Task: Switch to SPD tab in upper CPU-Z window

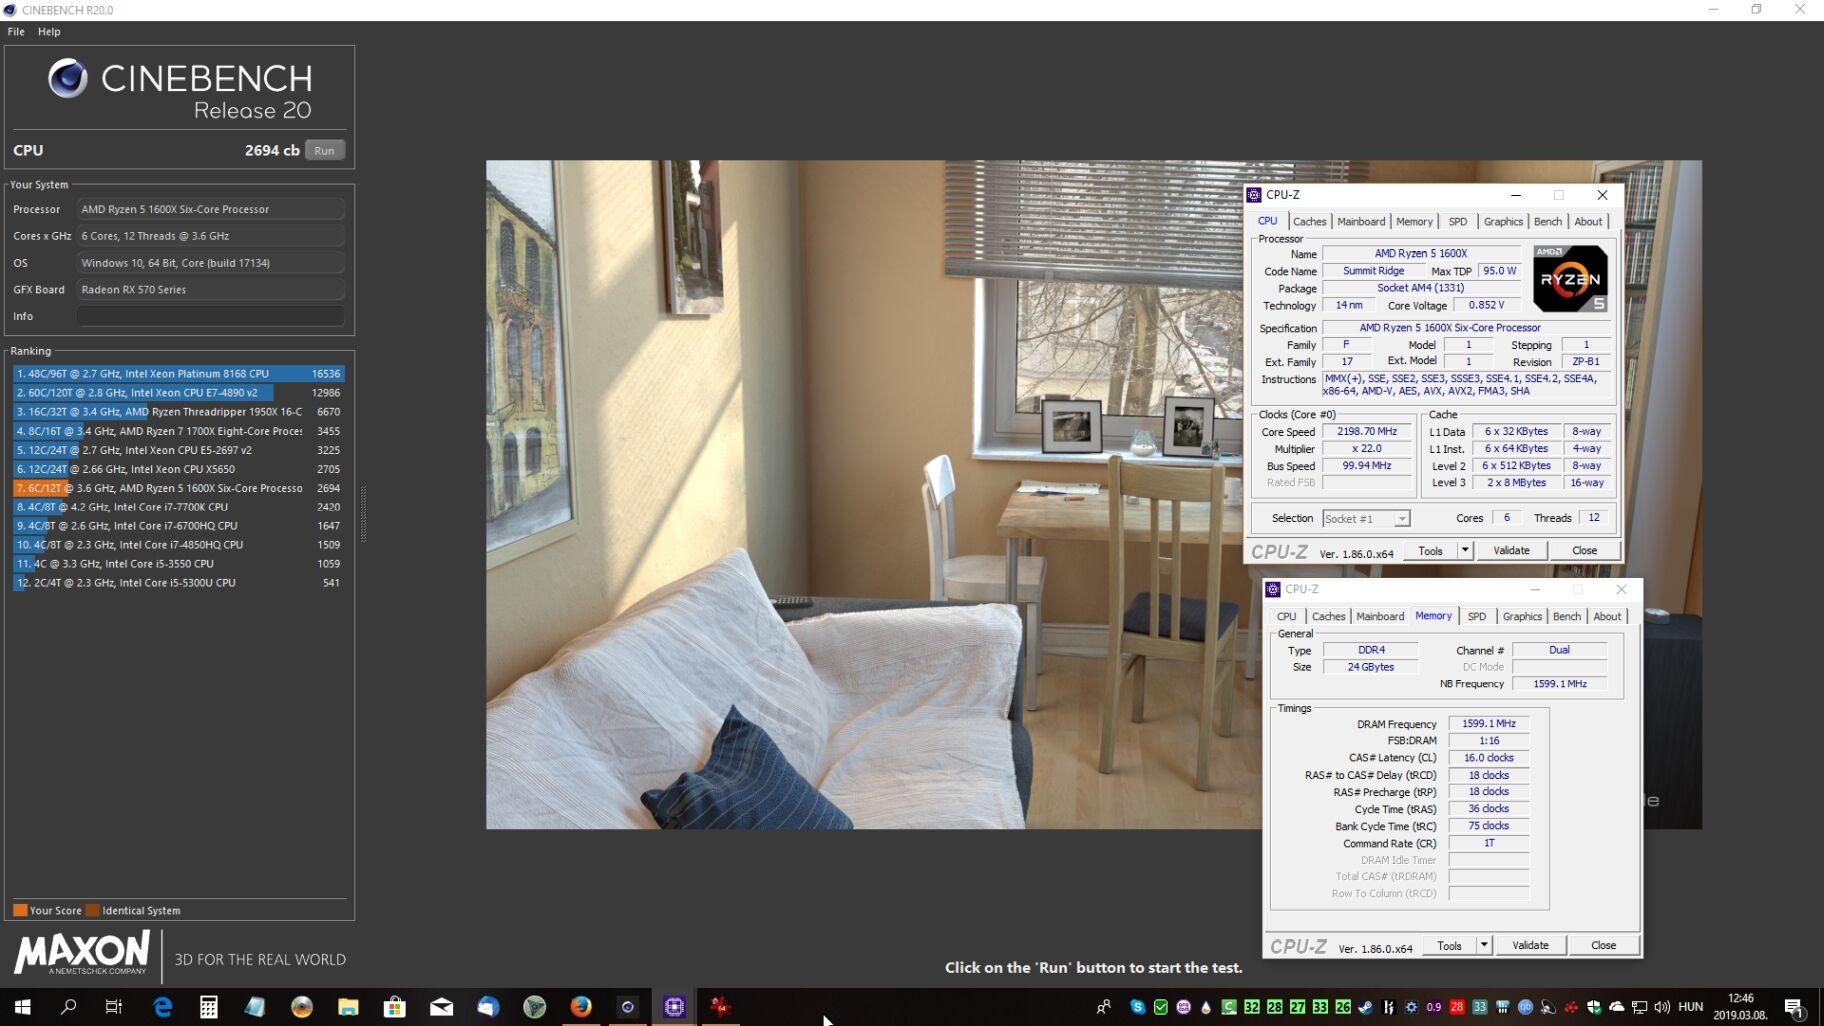Action: (1458, 221)
